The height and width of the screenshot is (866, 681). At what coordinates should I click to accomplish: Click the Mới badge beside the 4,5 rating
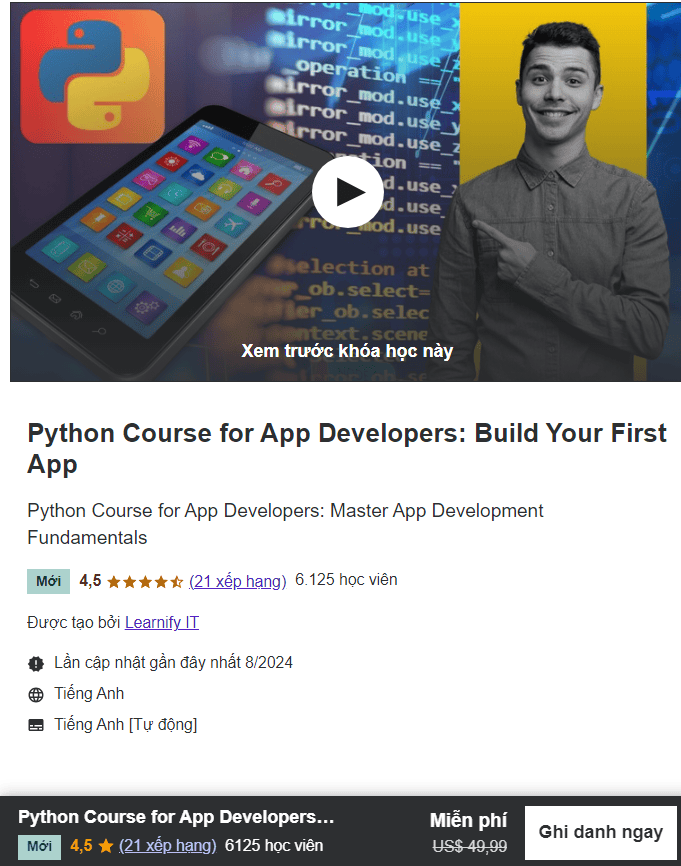[49, 581]
